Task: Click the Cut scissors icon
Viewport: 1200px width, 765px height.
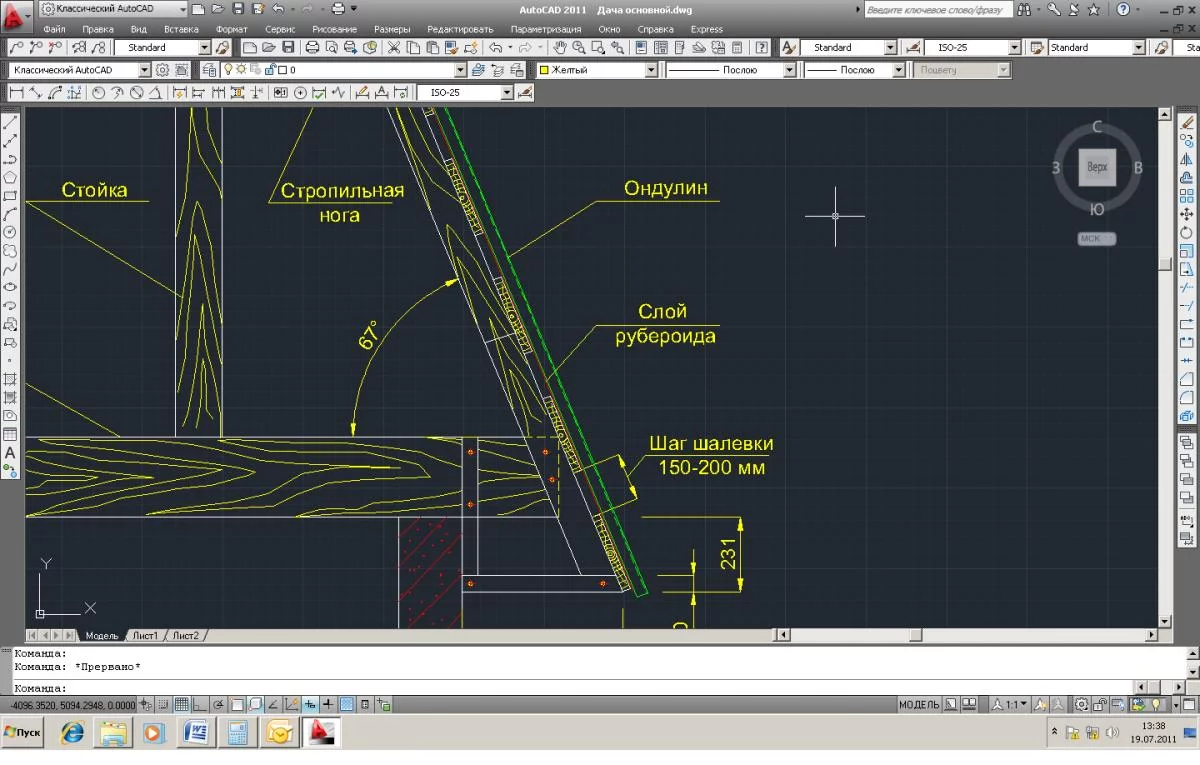Action: pos(394,48)
